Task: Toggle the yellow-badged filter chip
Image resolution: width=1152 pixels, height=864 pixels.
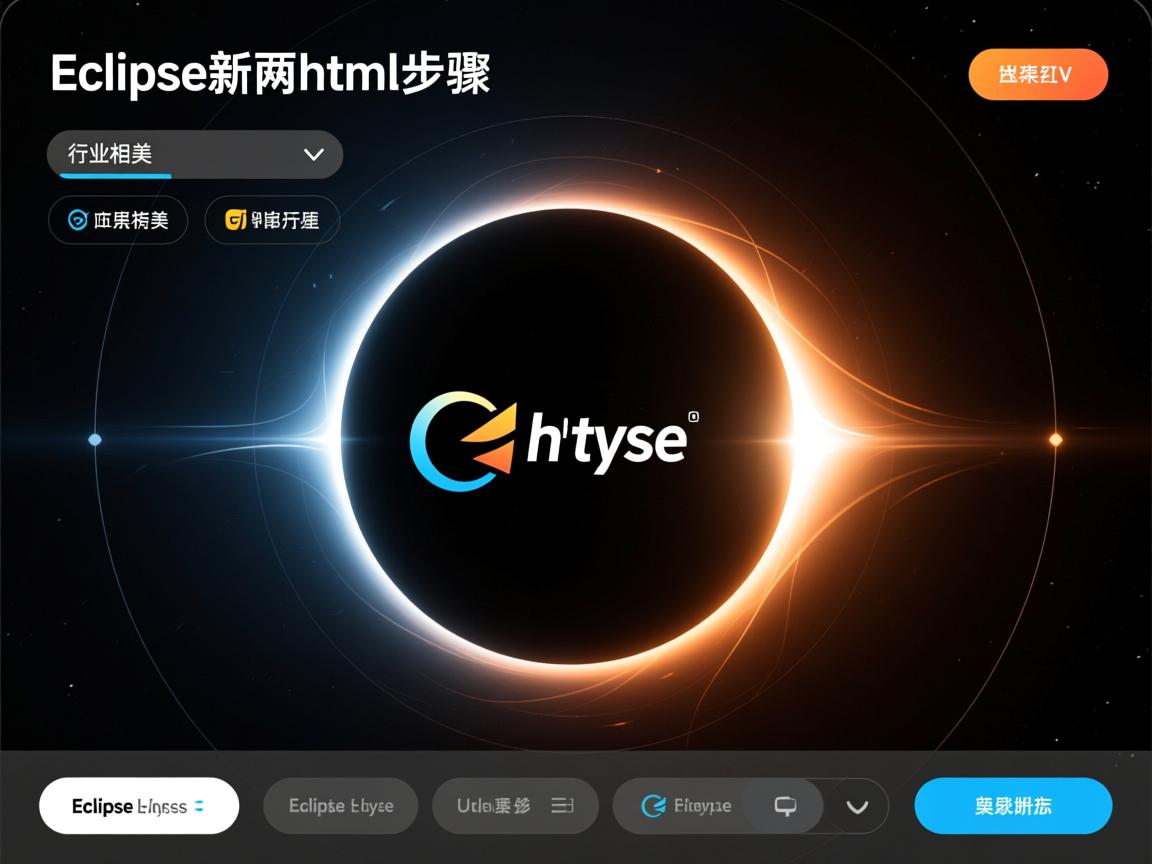Action: pos(271,220)
